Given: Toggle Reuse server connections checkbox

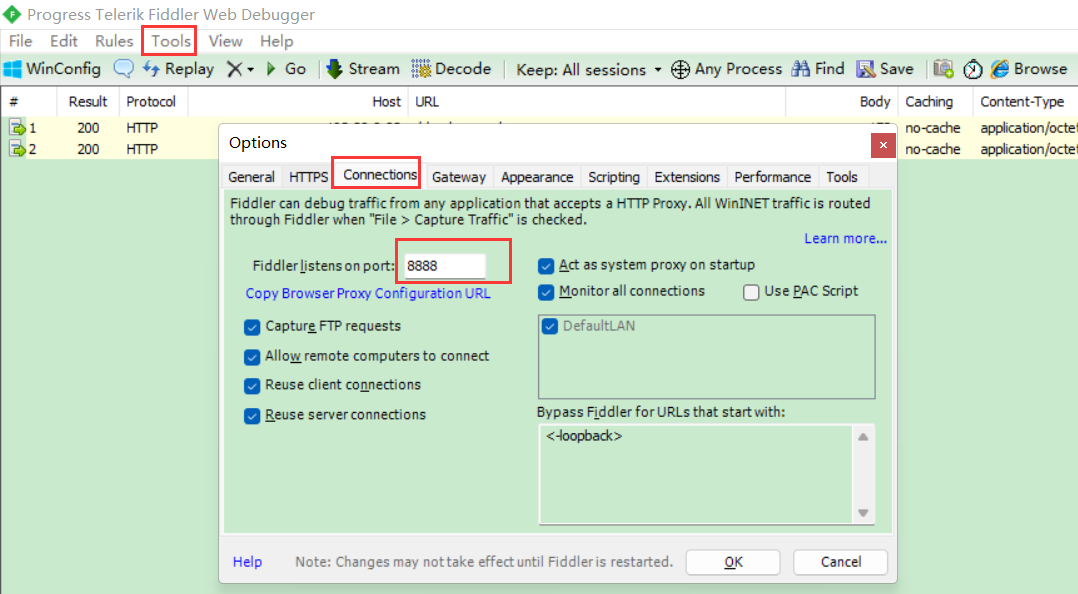Looking at the screenshot, I should tap(252, 416).
